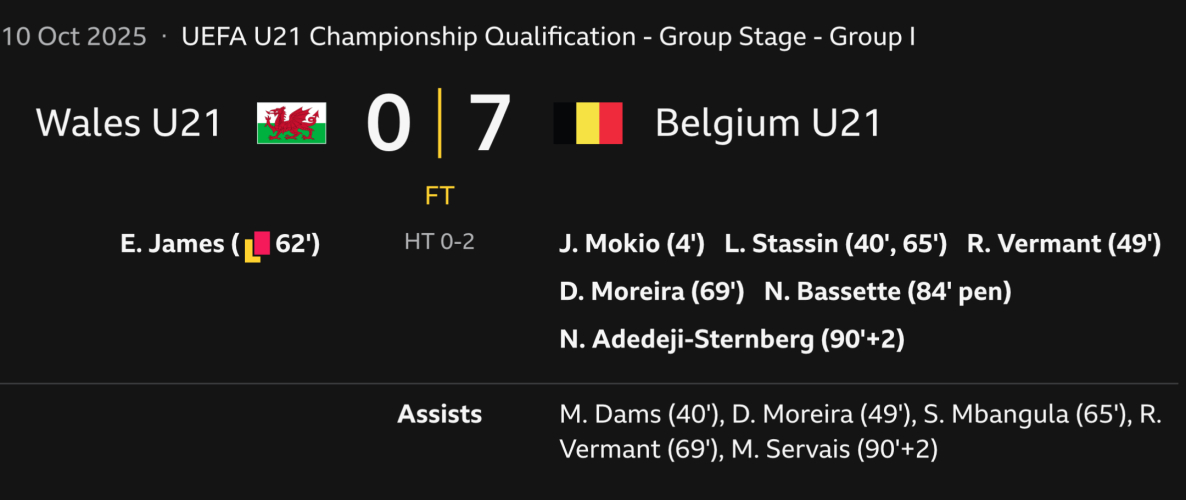Click the HT 0-2 half-time score

[x=439, y=243]
